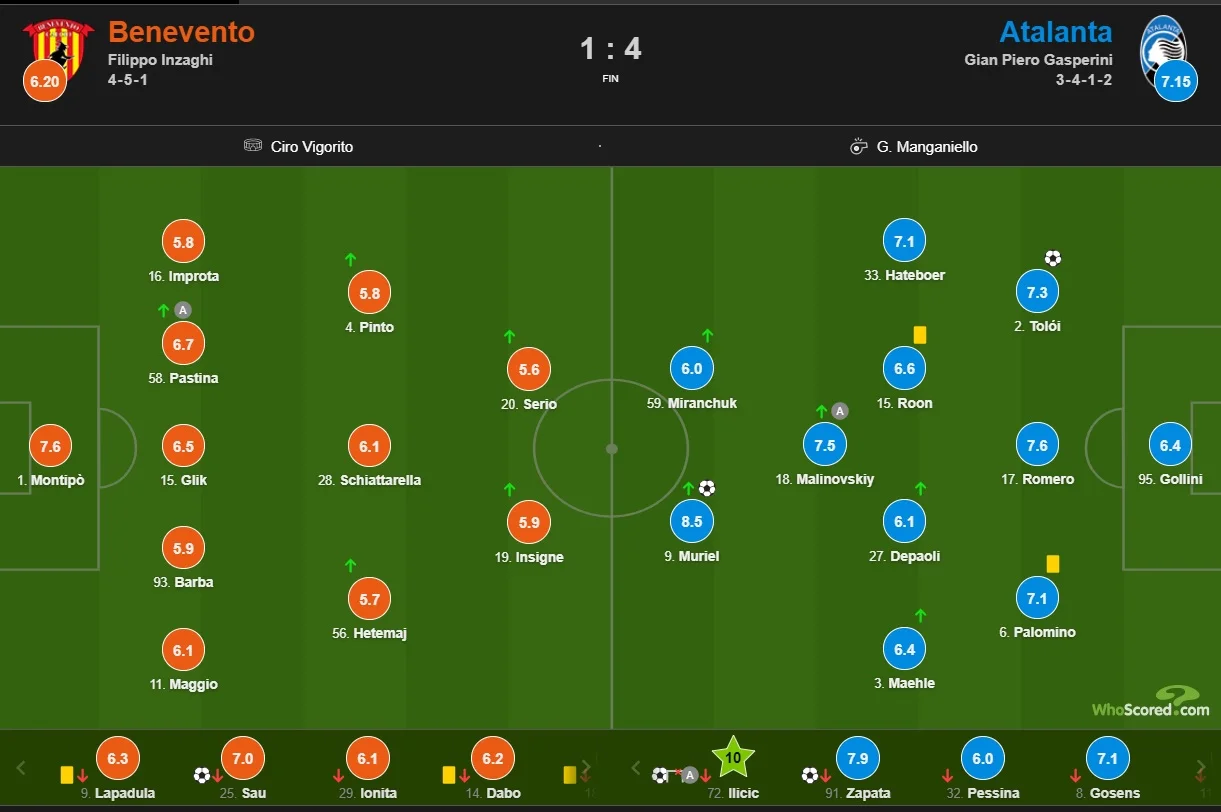Click the WhoScored.com logo
Image resolution: width=1221 pixels, height=812 pixels.
point(1150,702)
